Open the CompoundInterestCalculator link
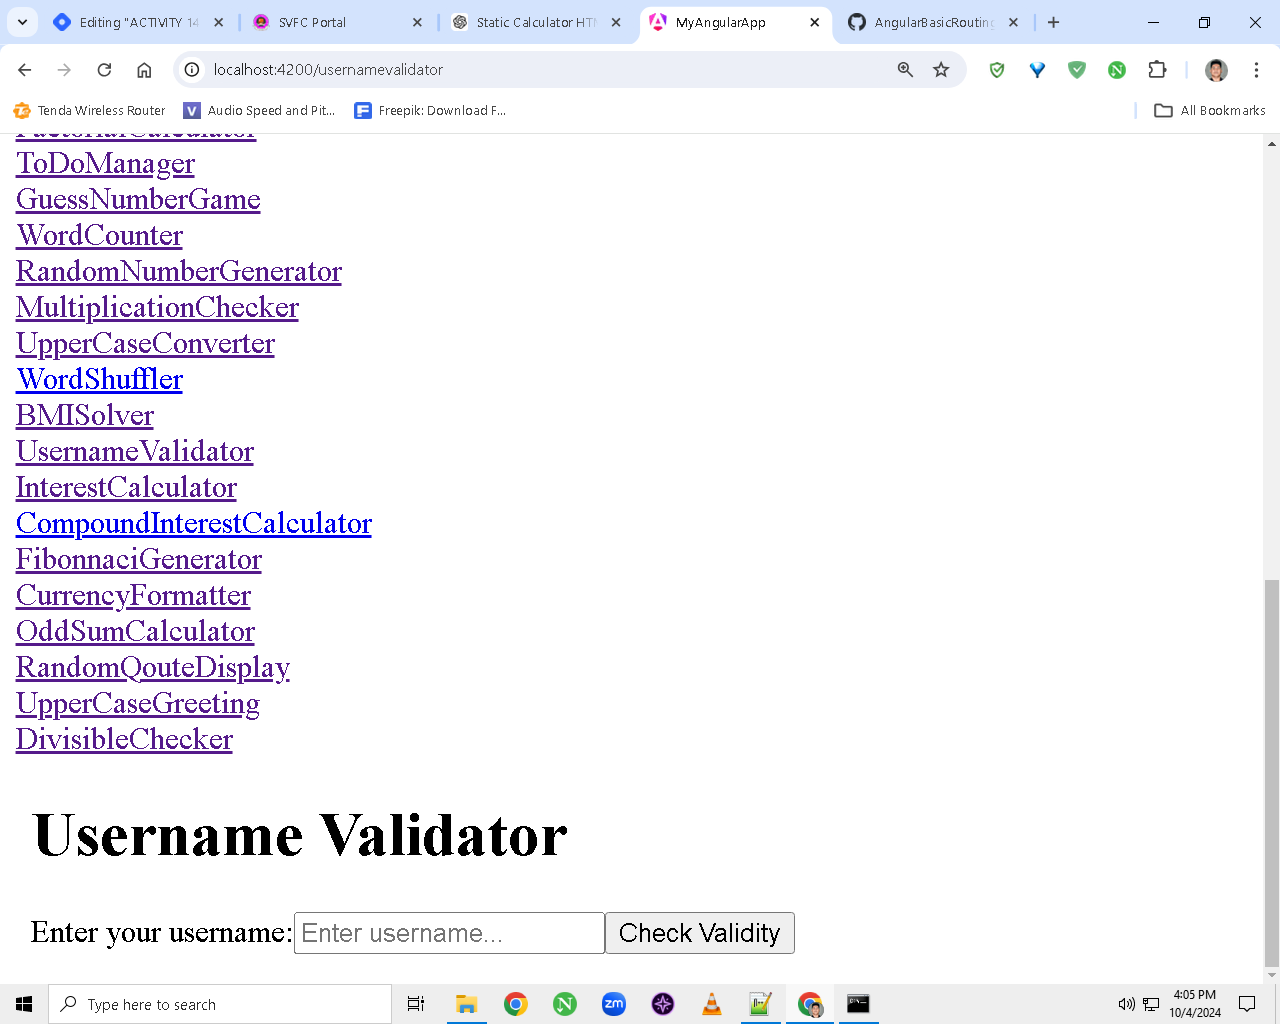 [194, 524]
